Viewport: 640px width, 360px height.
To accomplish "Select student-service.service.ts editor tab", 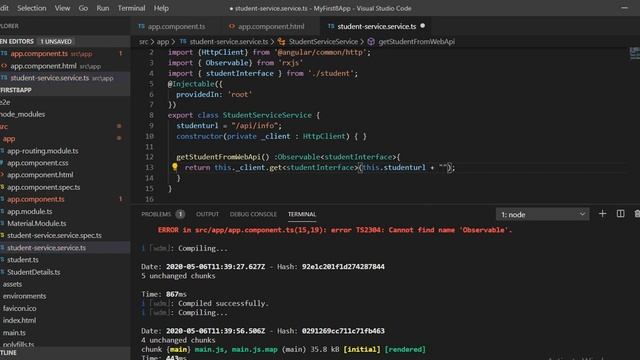I will pyautogui.click(x=376, y=27).
